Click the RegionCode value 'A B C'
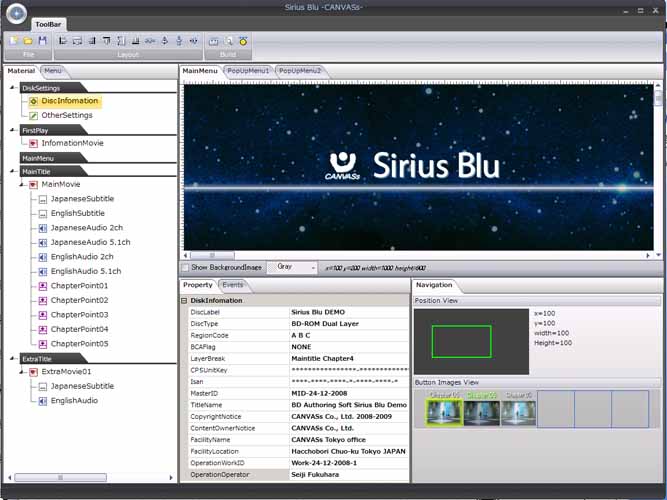667x500 pixels. [301, 336]
